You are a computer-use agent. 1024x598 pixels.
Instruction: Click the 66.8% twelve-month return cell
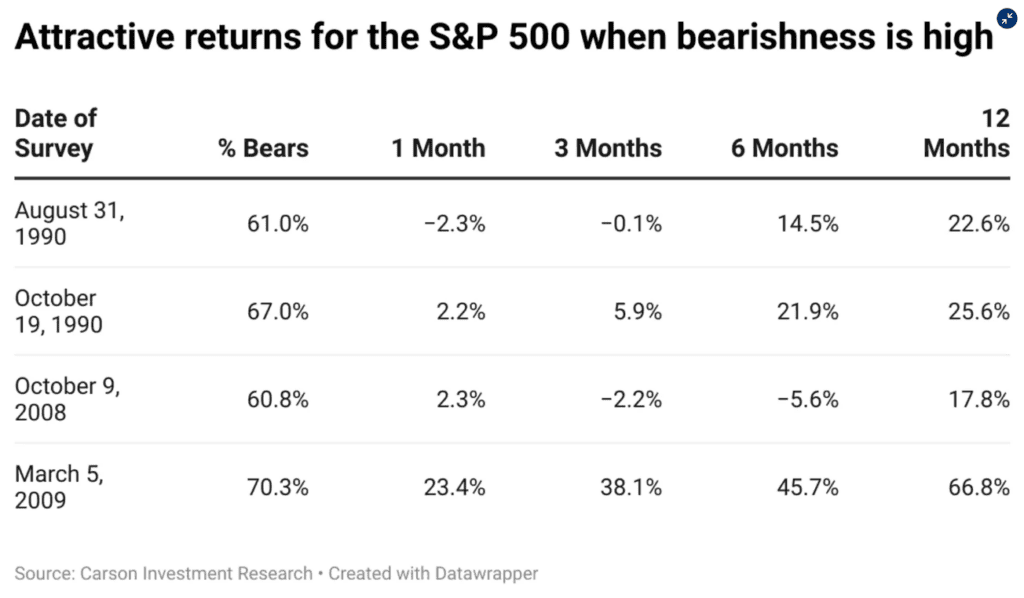tap(978, 488)
